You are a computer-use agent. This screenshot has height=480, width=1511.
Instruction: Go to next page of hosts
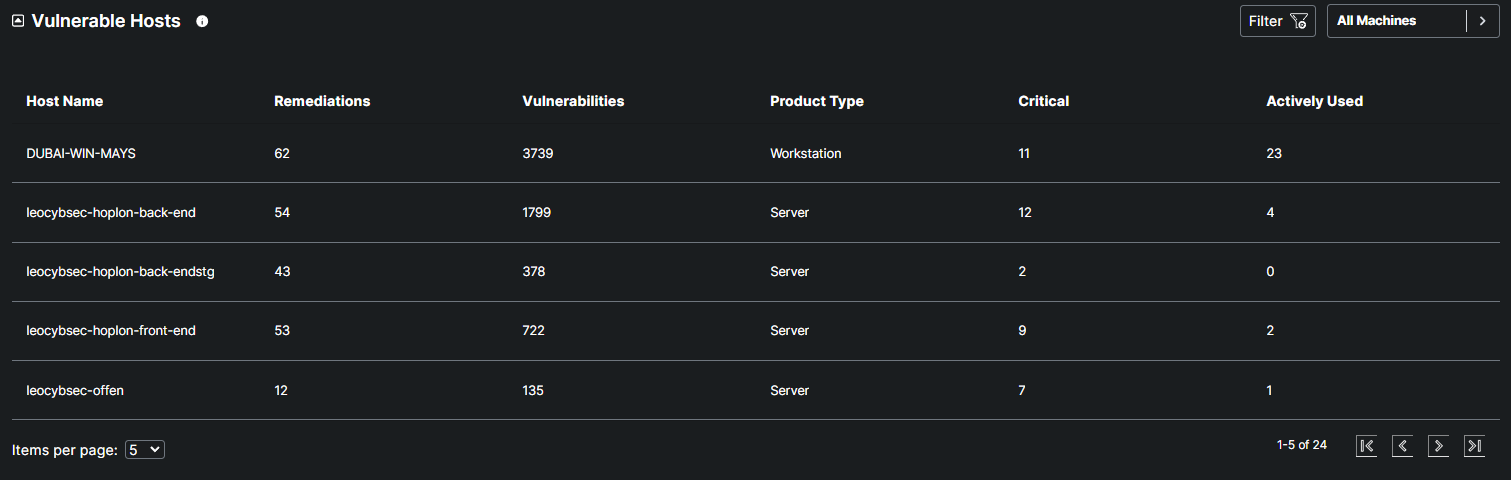coord(1439,446)
